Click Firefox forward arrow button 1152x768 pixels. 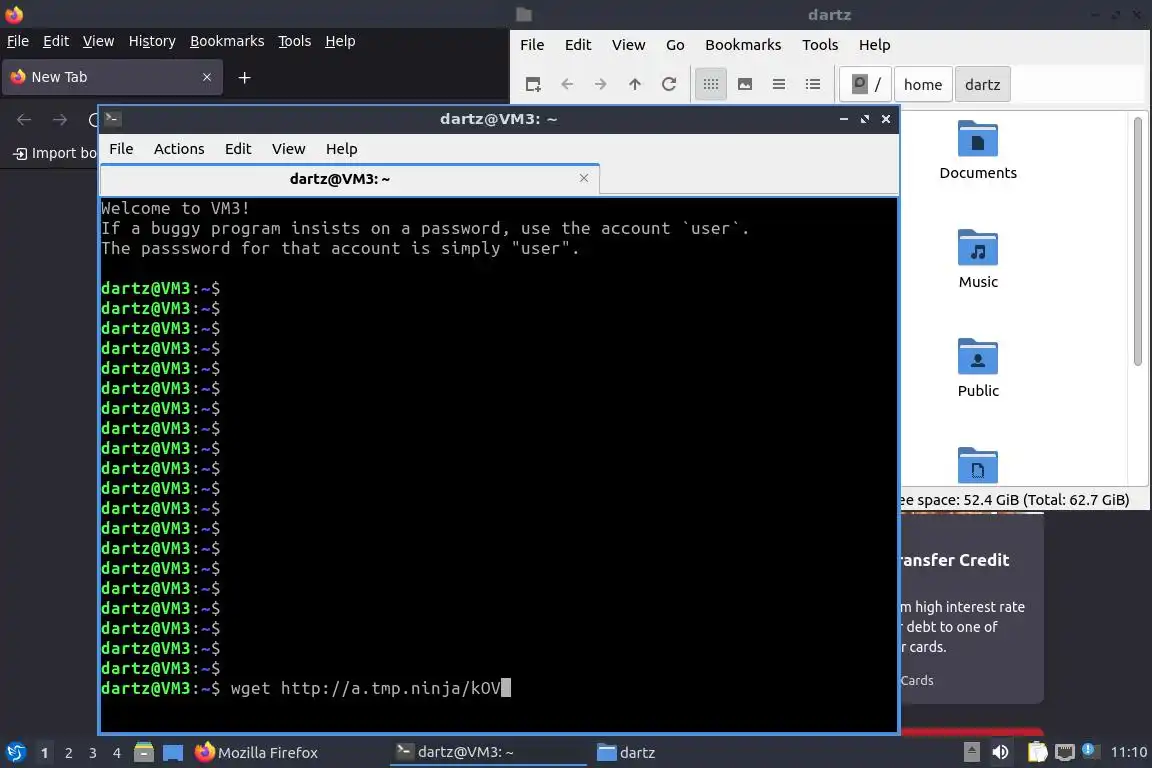[60, 119]
